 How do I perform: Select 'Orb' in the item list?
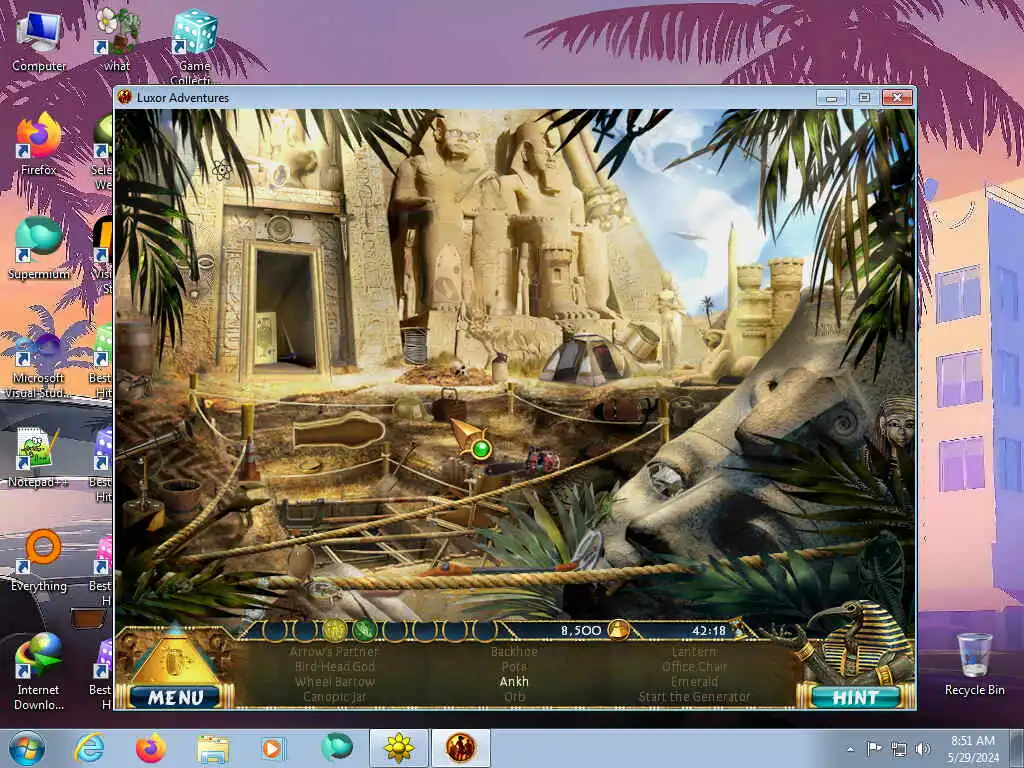[x=514, y=697]
